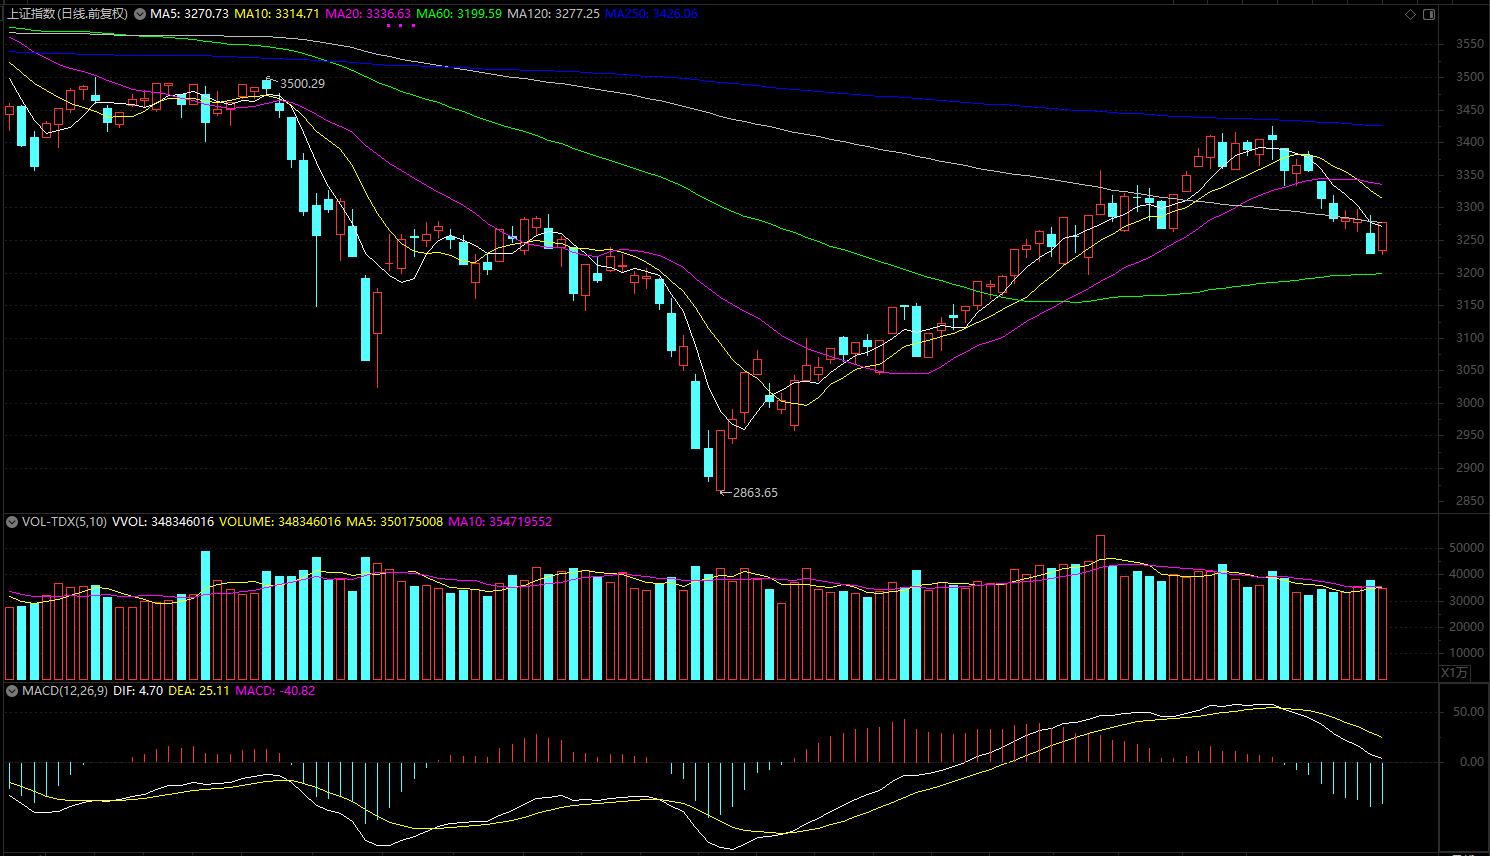Click the three magenta dots under MA20
Viewport: 1490px width, 856px height.
coord(400,26)
